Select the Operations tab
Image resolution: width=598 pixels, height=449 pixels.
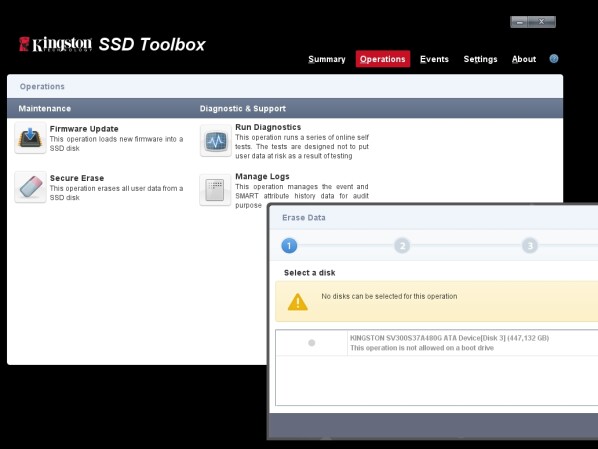click(383, 59)
